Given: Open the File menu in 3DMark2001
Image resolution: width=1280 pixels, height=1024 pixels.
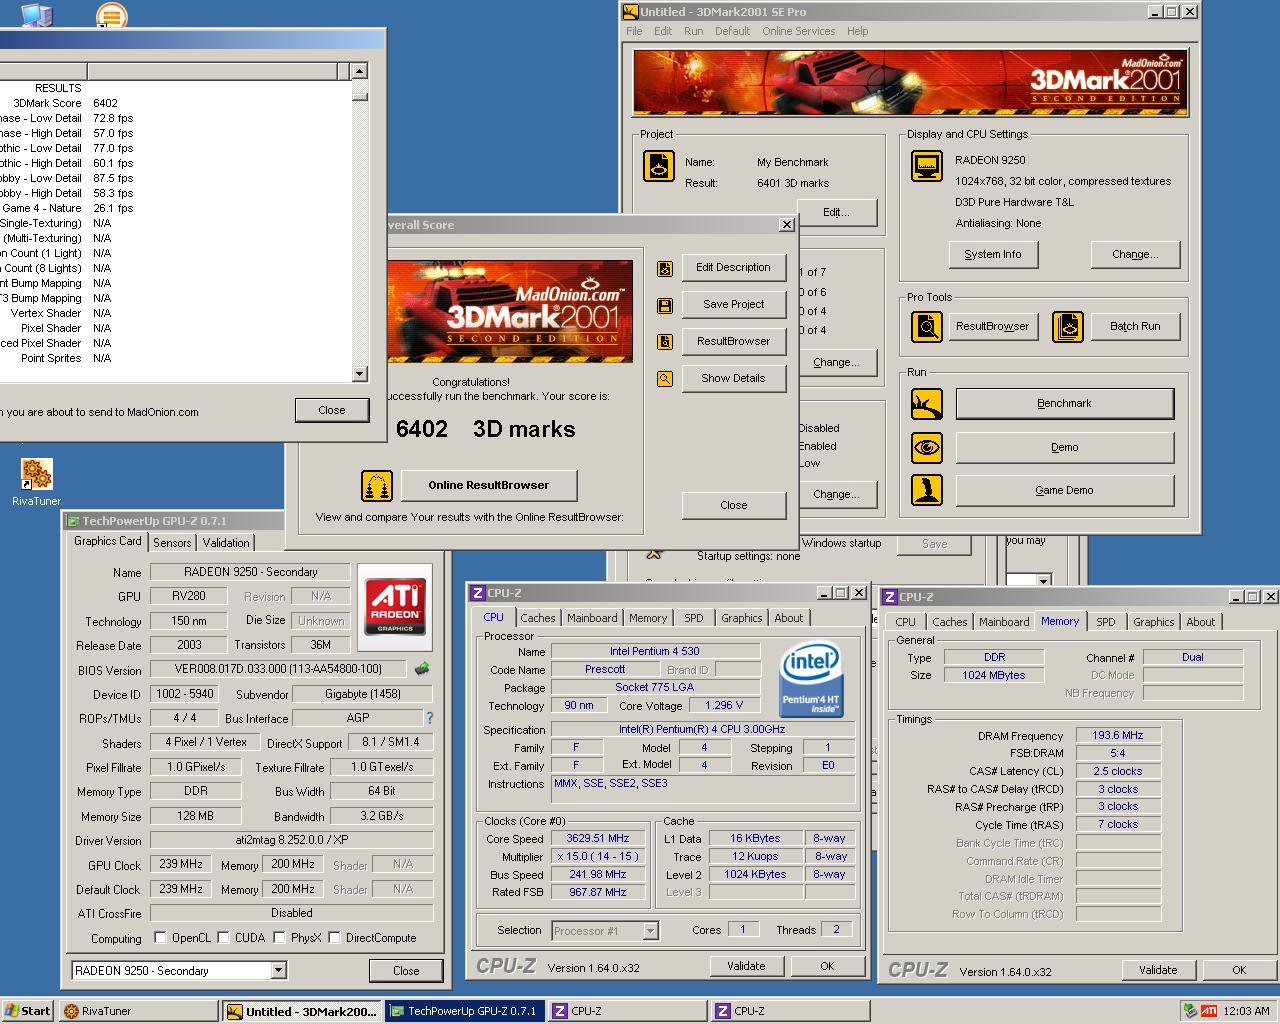Looking at the screenshot, I should 634,31.
